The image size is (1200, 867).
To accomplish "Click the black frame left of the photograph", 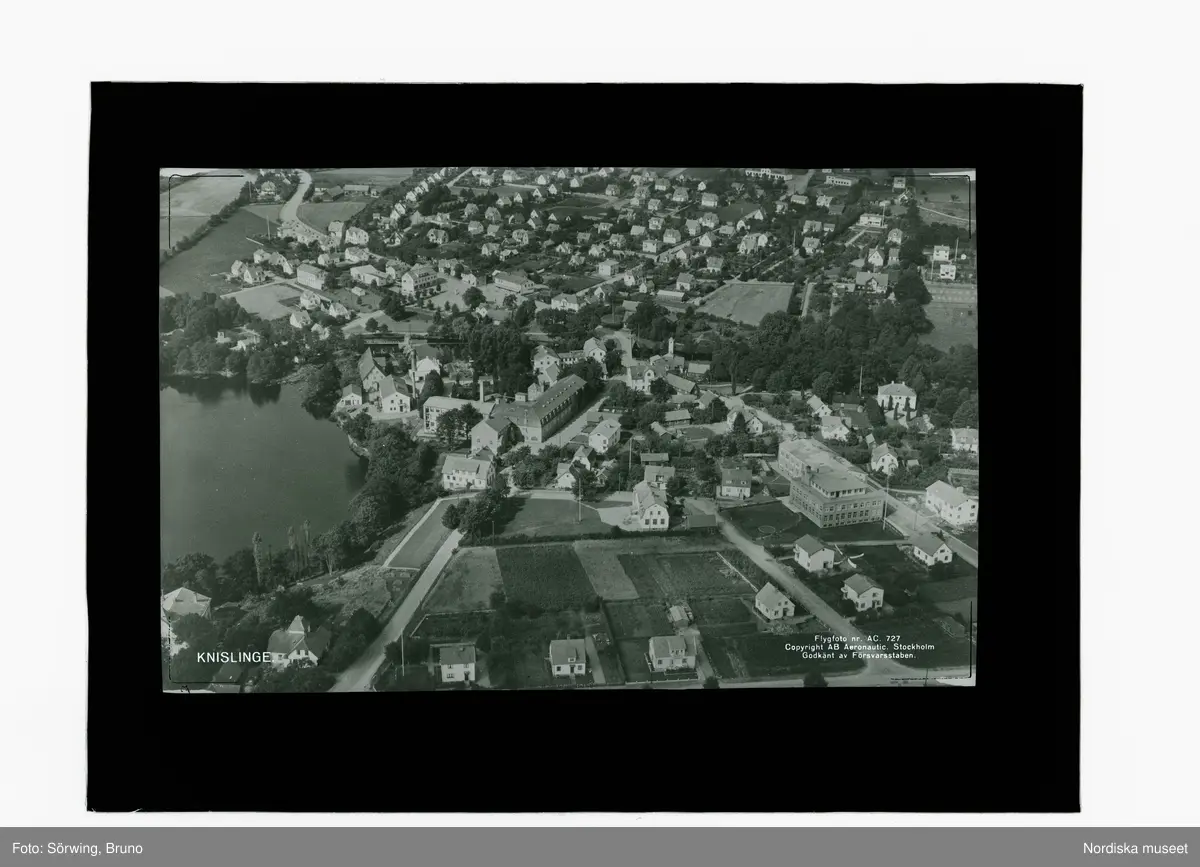I will (124, 440).
